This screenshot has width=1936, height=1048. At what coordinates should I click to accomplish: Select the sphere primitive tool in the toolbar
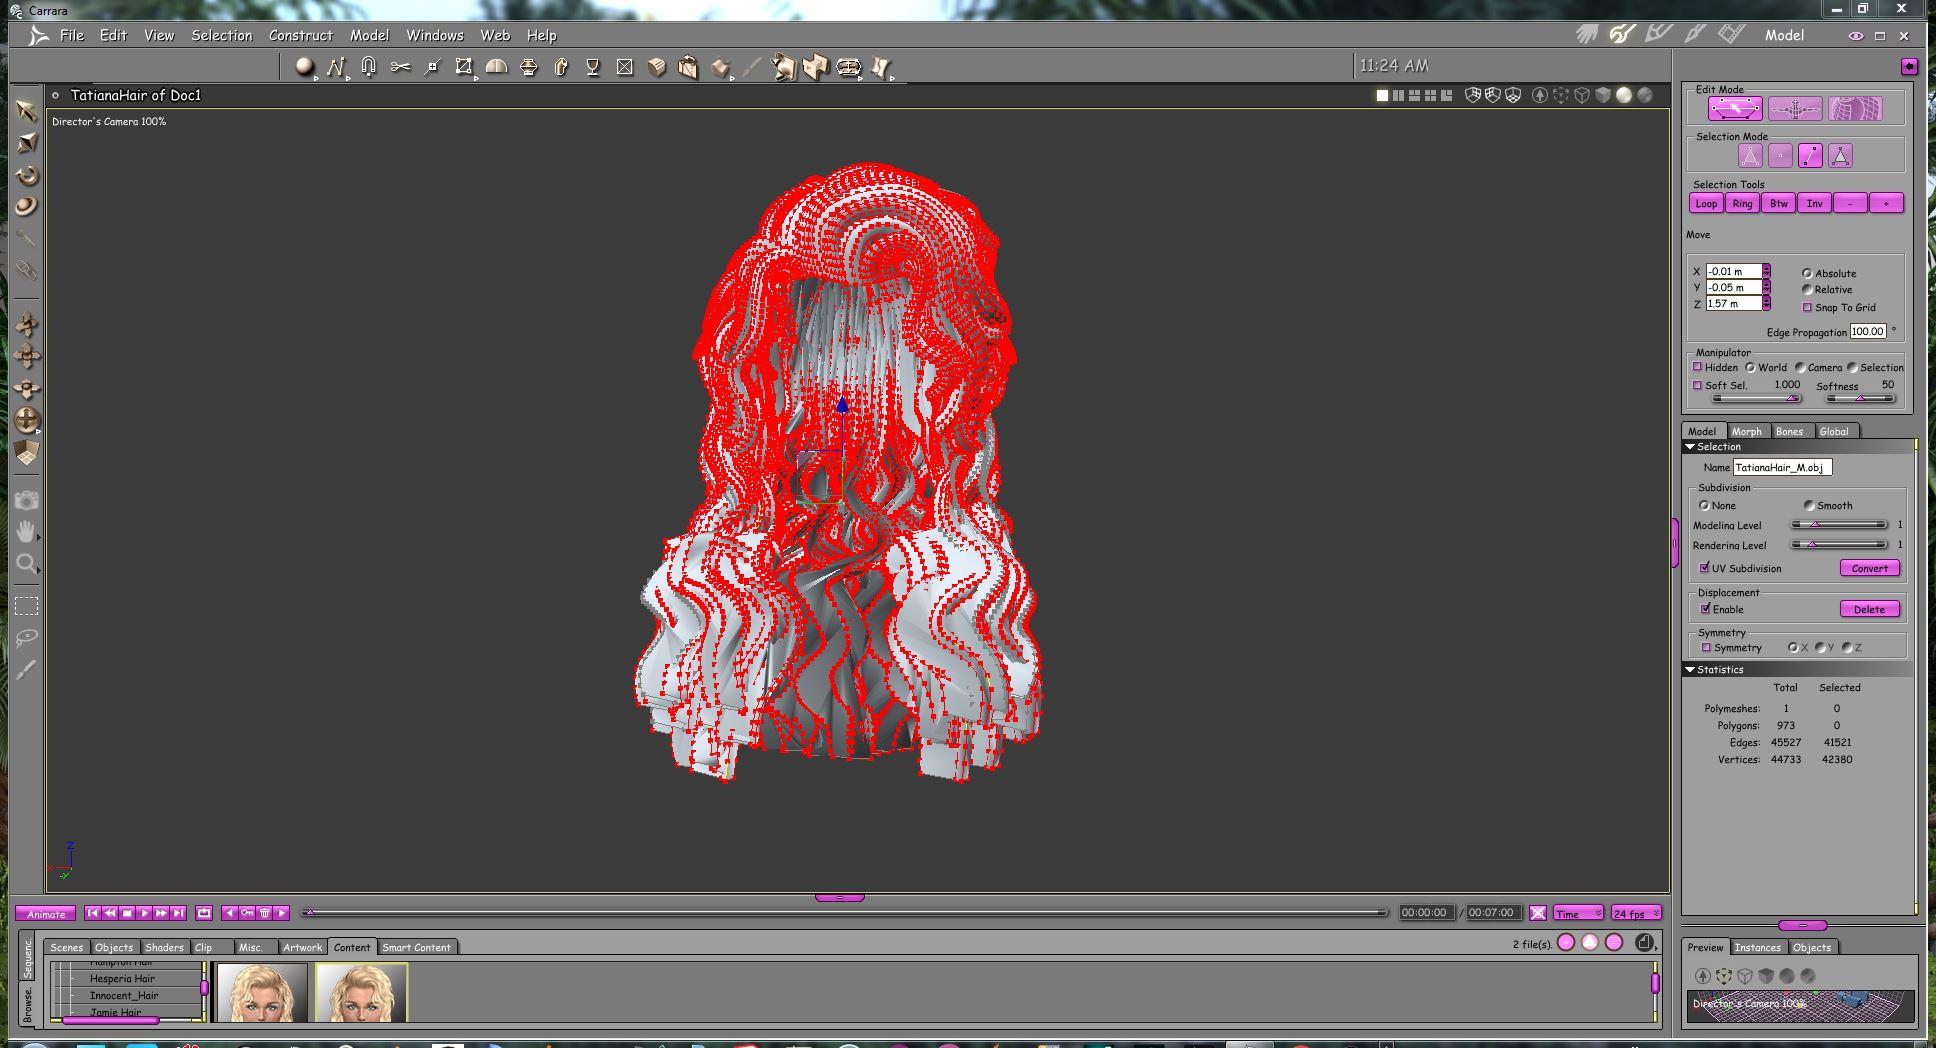(x=304, y=67)
